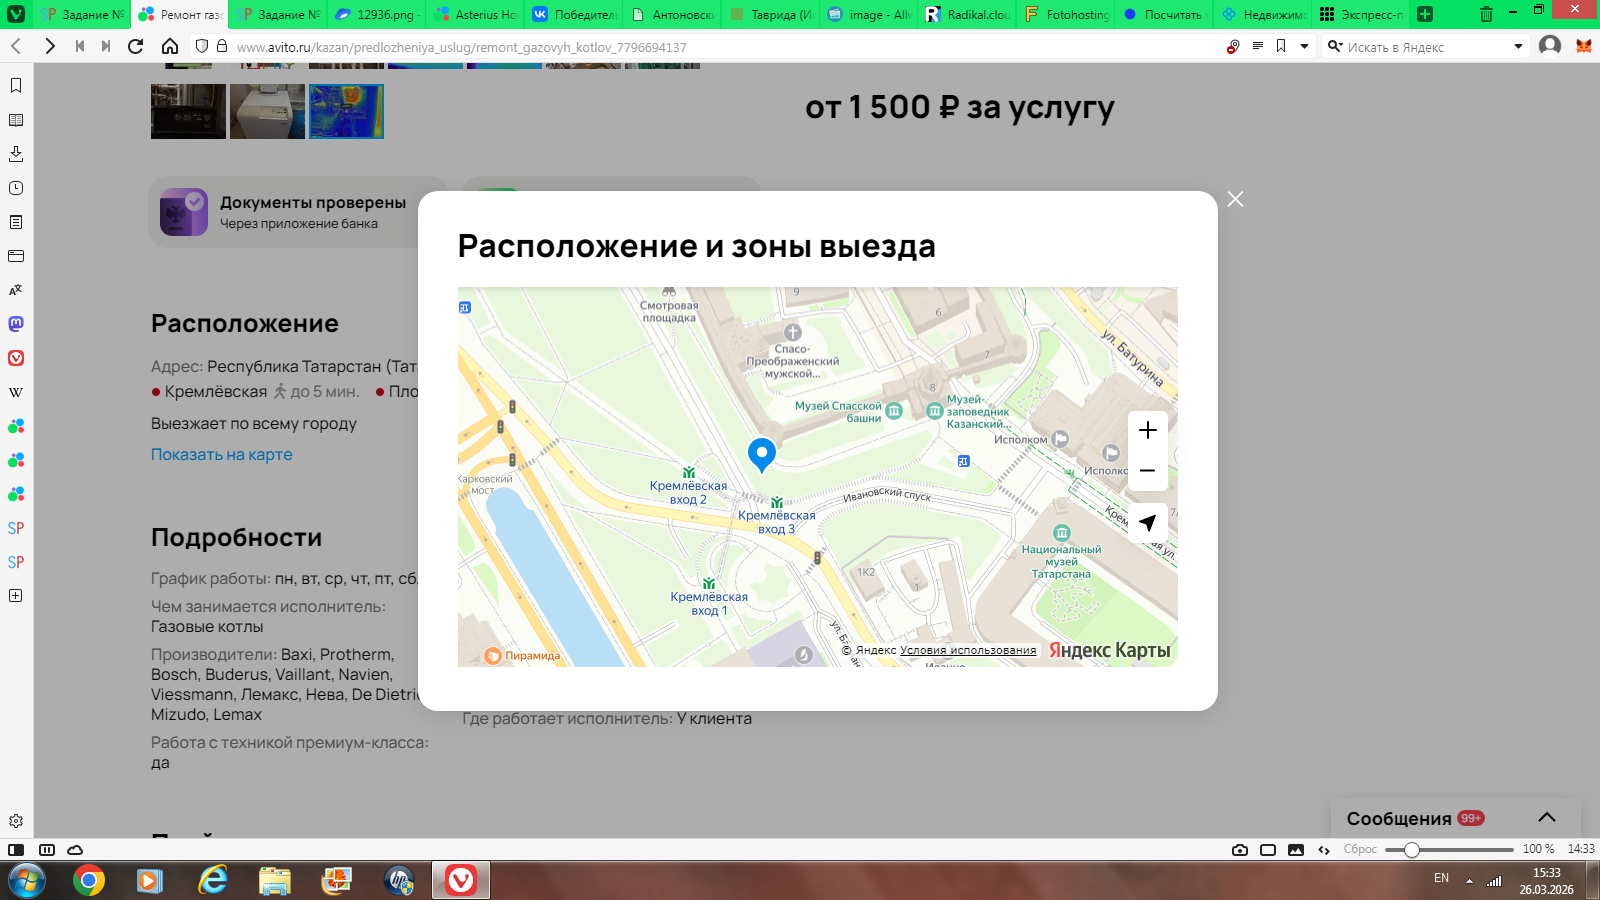Screen dimensions: 1600x900
Task: Open the user profile avatar
Action: [x=1550, y=46]
